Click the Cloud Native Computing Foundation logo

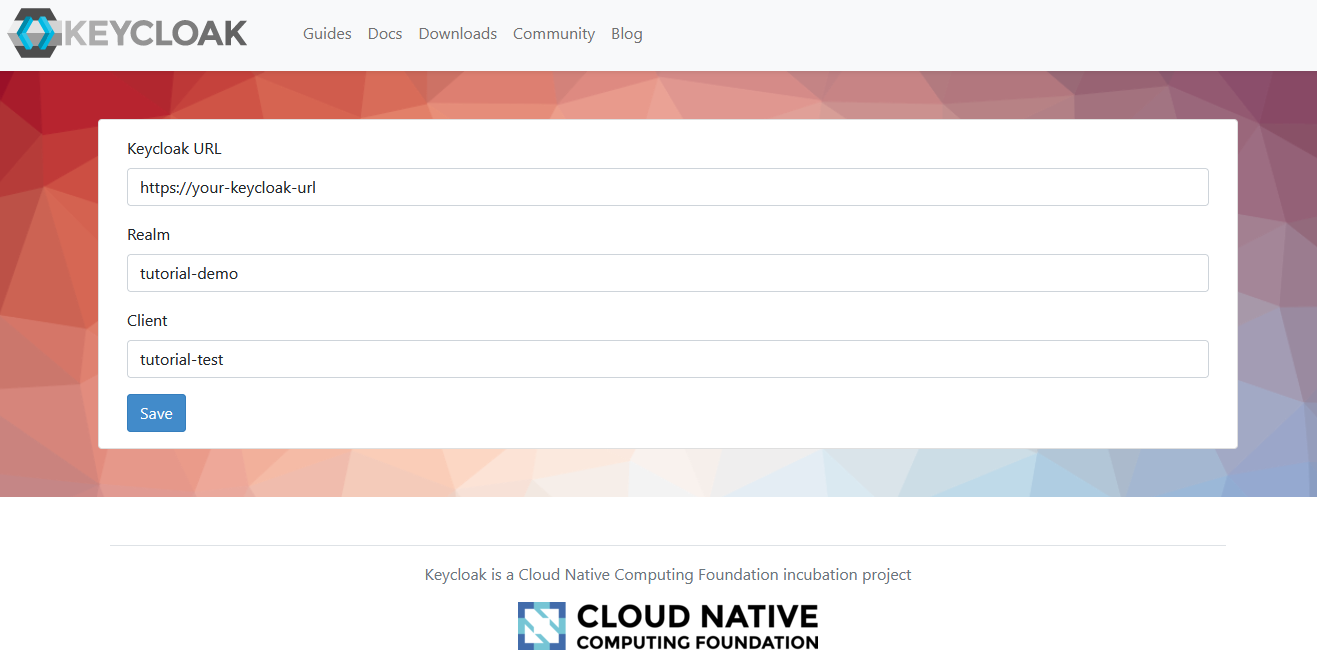(x=668, y=626)
